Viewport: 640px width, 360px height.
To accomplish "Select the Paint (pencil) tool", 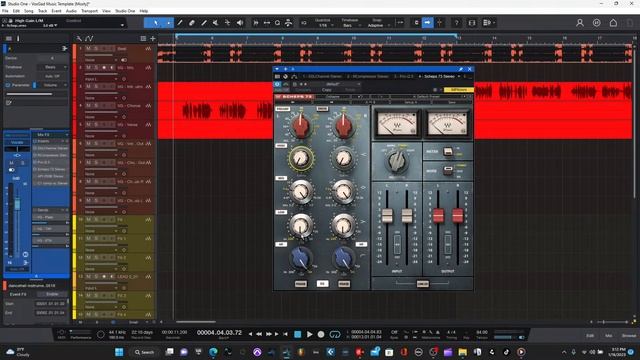I will [180, 23].
